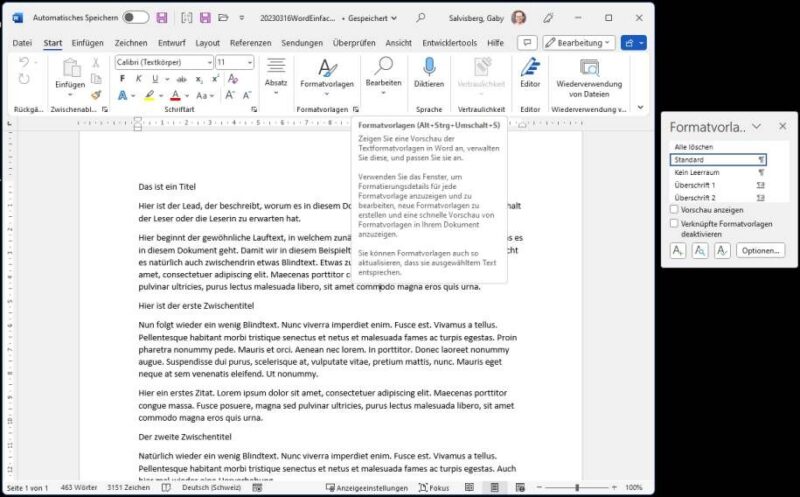This screenshot has width=800, height=497.
Task: Click the Format Painter brush icon
Action: tap(96, 96)
